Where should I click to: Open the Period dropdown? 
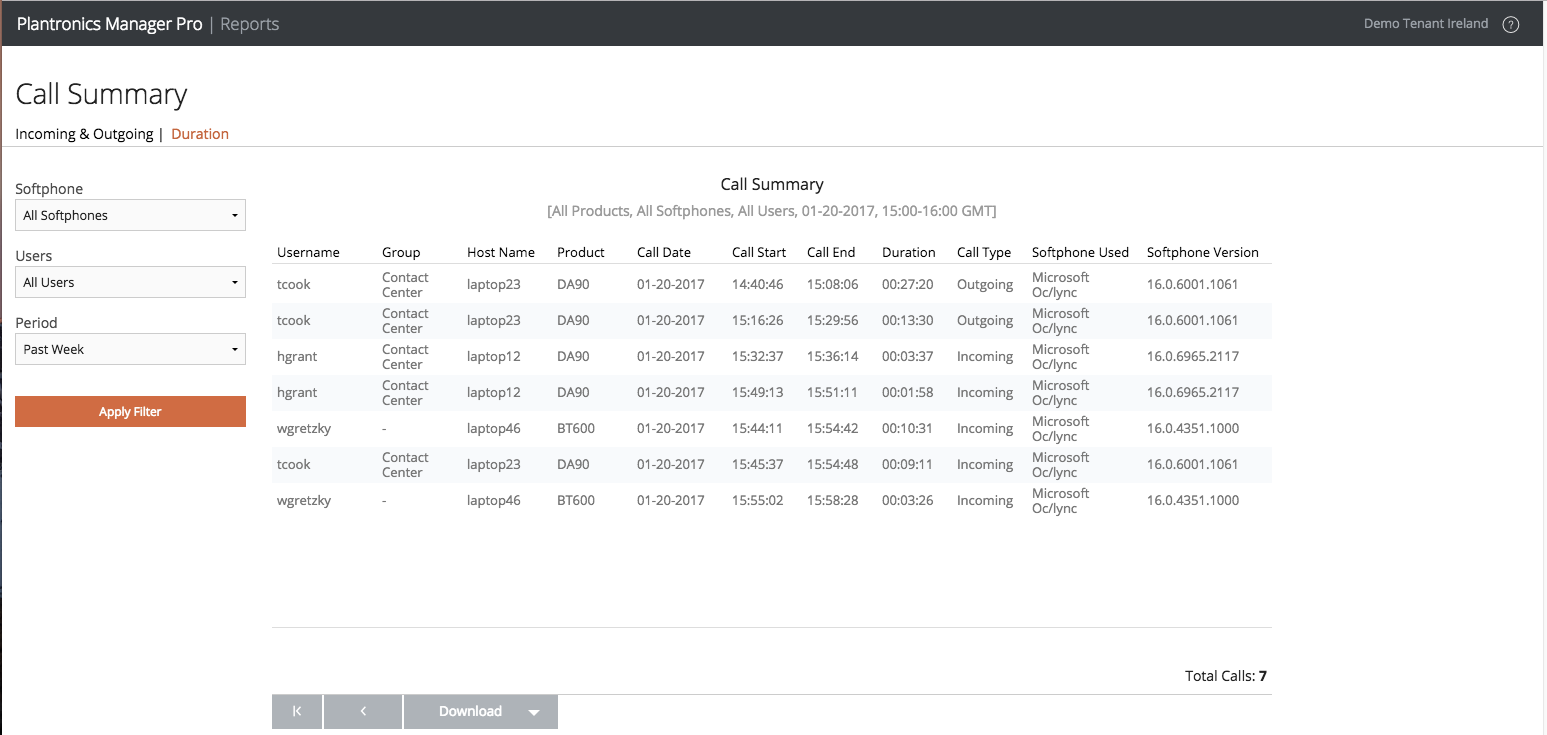coord(130,349)
